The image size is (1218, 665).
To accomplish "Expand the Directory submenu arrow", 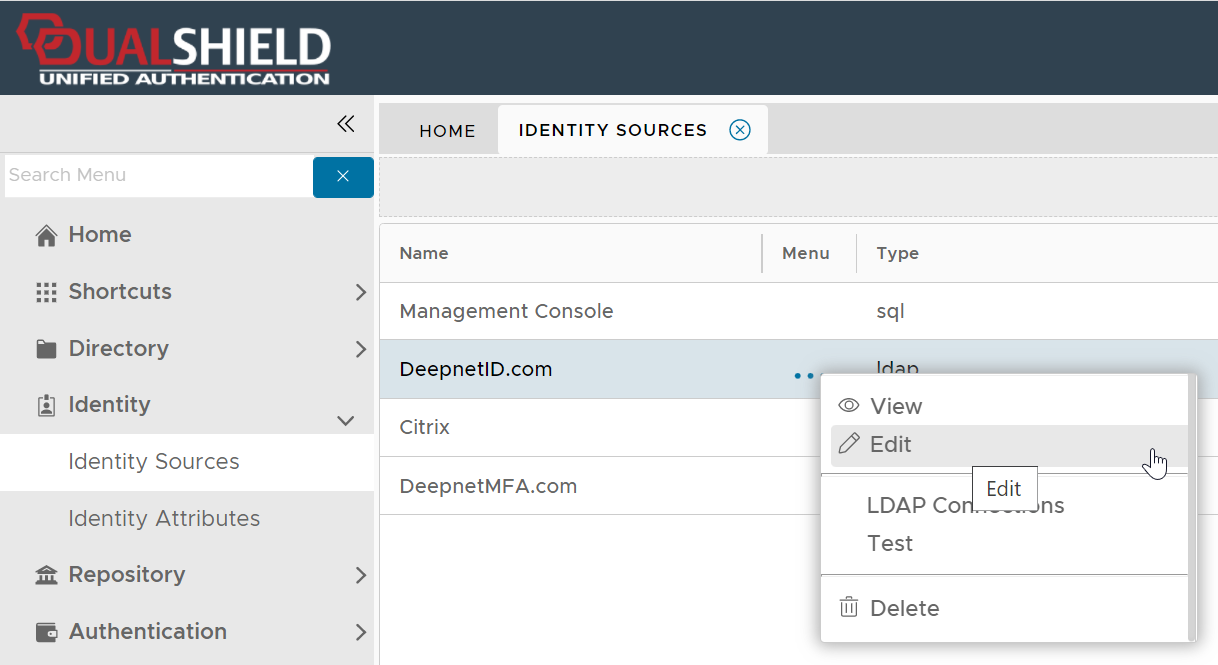I will click(361, 350).
